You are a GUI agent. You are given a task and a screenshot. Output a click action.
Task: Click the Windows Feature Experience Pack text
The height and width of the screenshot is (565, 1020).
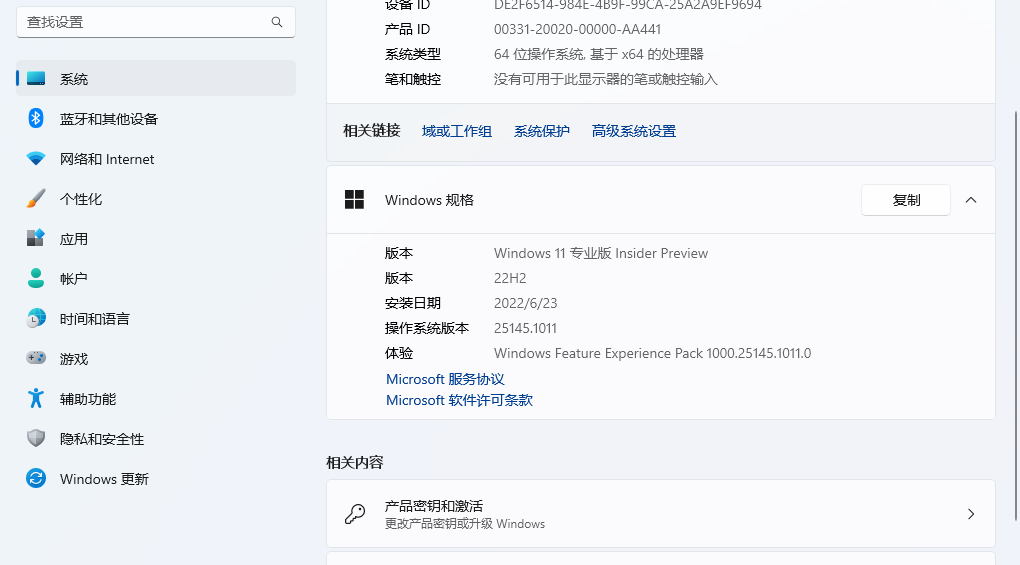(x=652, y=353)
